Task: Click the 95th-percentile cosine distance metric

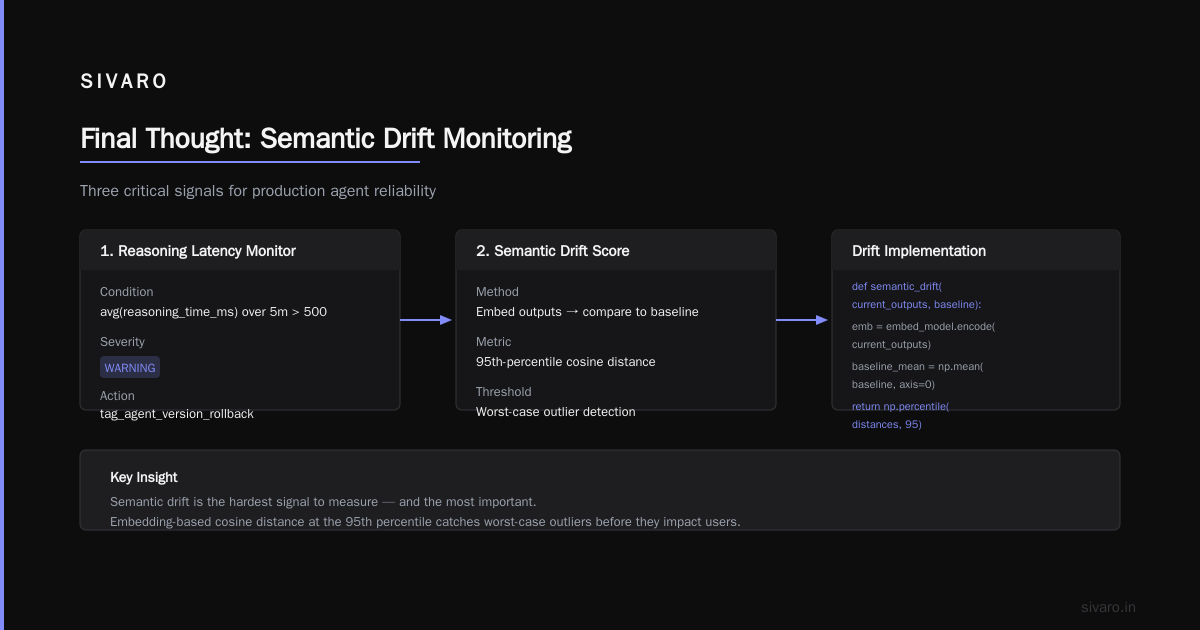Action: click(566, 361)
